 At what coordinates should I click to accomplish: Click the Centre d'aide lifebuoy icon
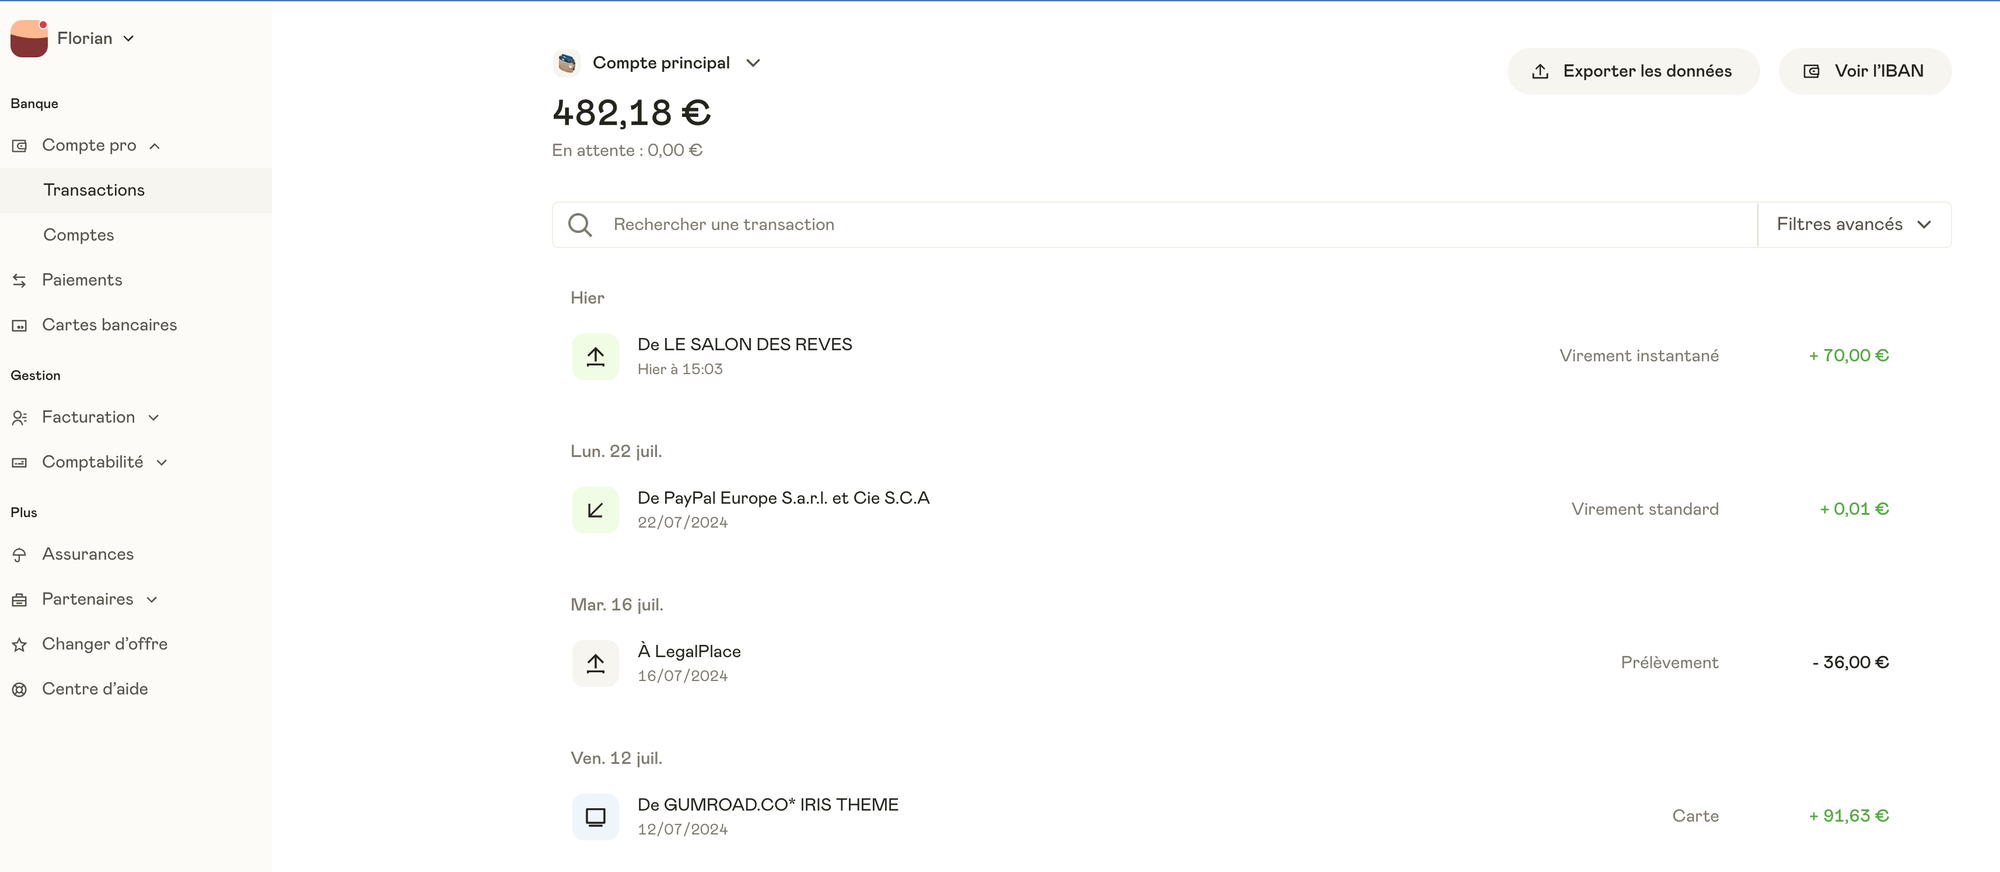tap(19, 690)
